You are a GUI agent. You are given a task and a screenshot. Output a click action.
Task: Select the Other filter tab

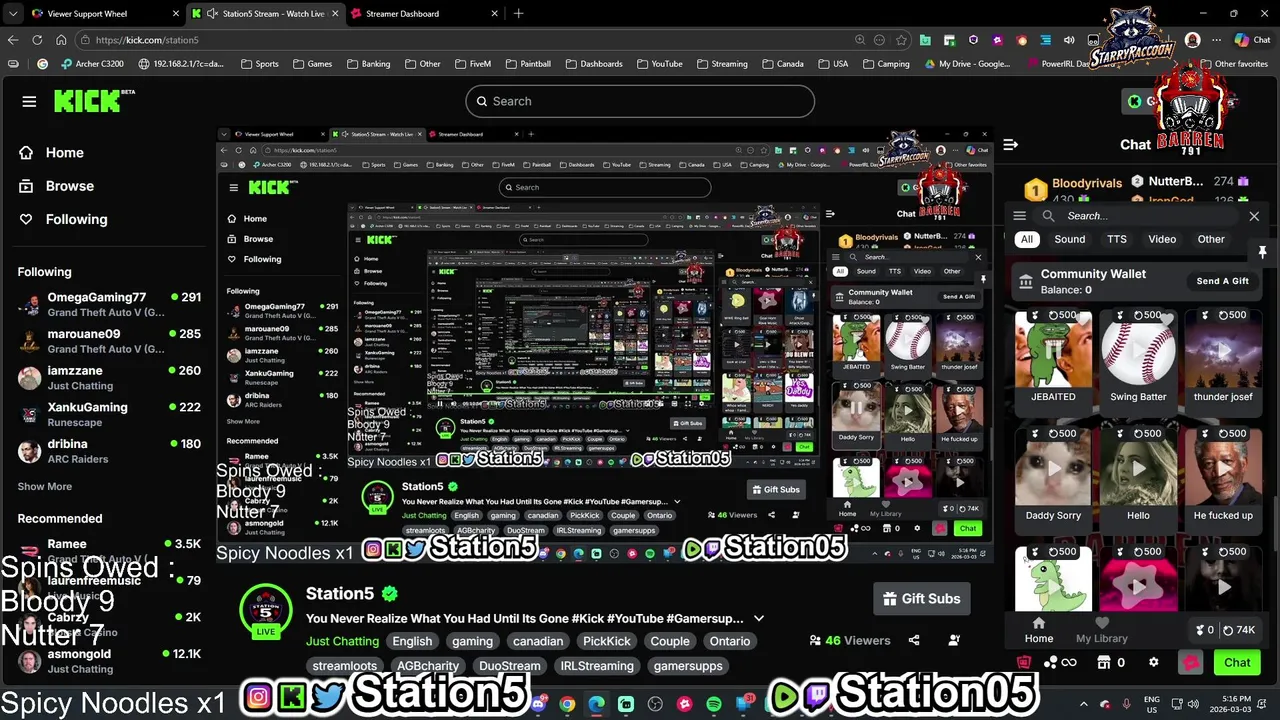1211,239
